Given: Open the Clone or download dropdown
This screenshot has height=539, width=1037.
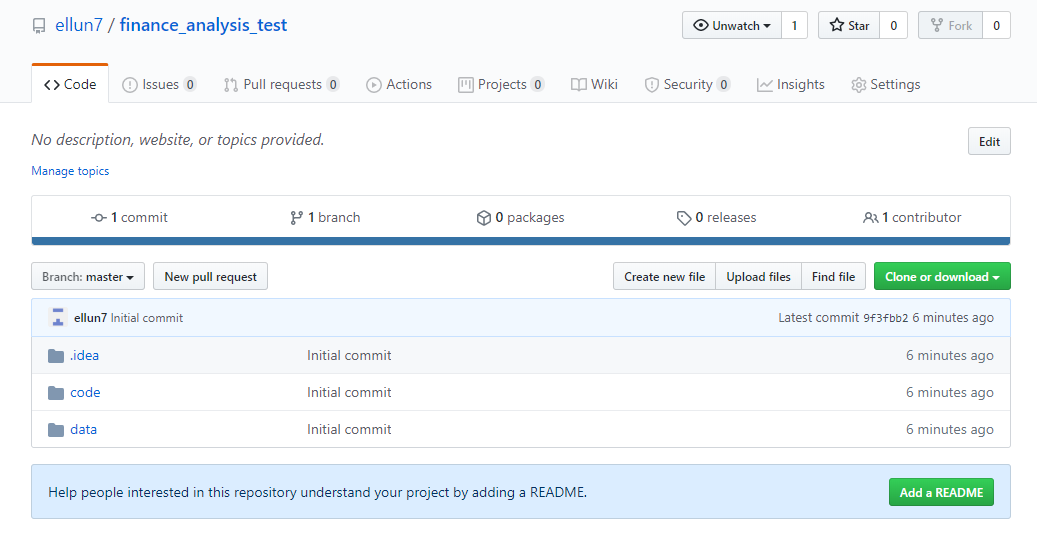Looking at the screenshot, I should 942,276.
